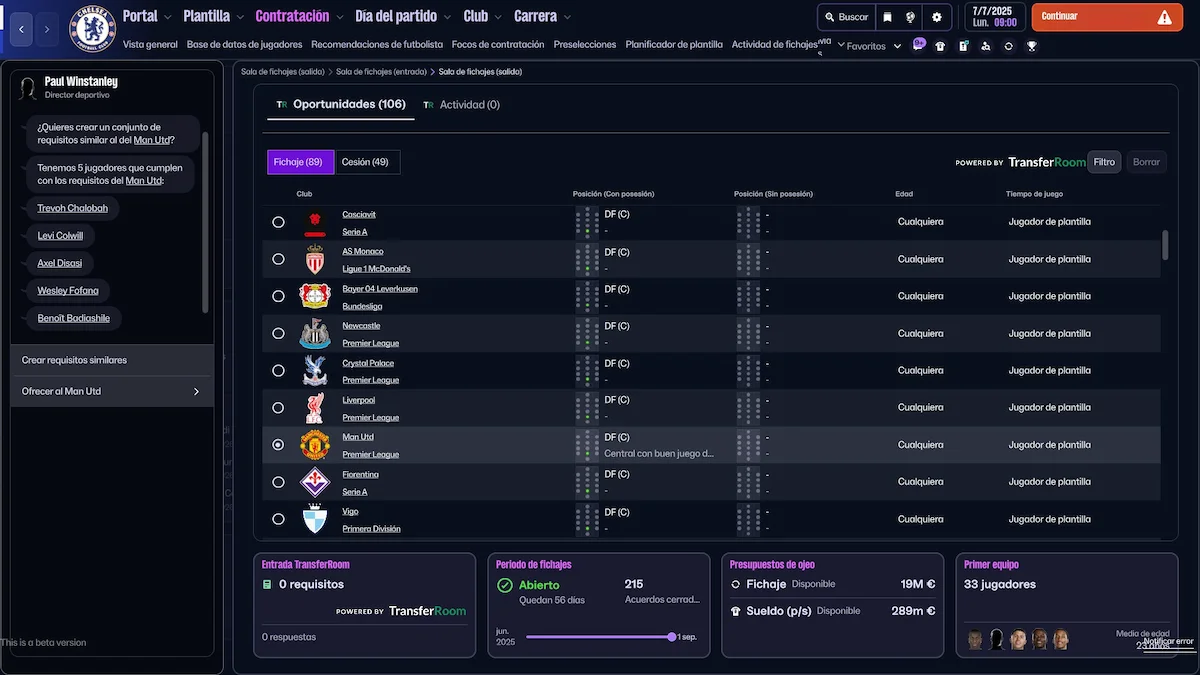The width and height of the screenshot is (1200, 675).
Task: Open Base de datos de jugadores
Action: point(244,45)
